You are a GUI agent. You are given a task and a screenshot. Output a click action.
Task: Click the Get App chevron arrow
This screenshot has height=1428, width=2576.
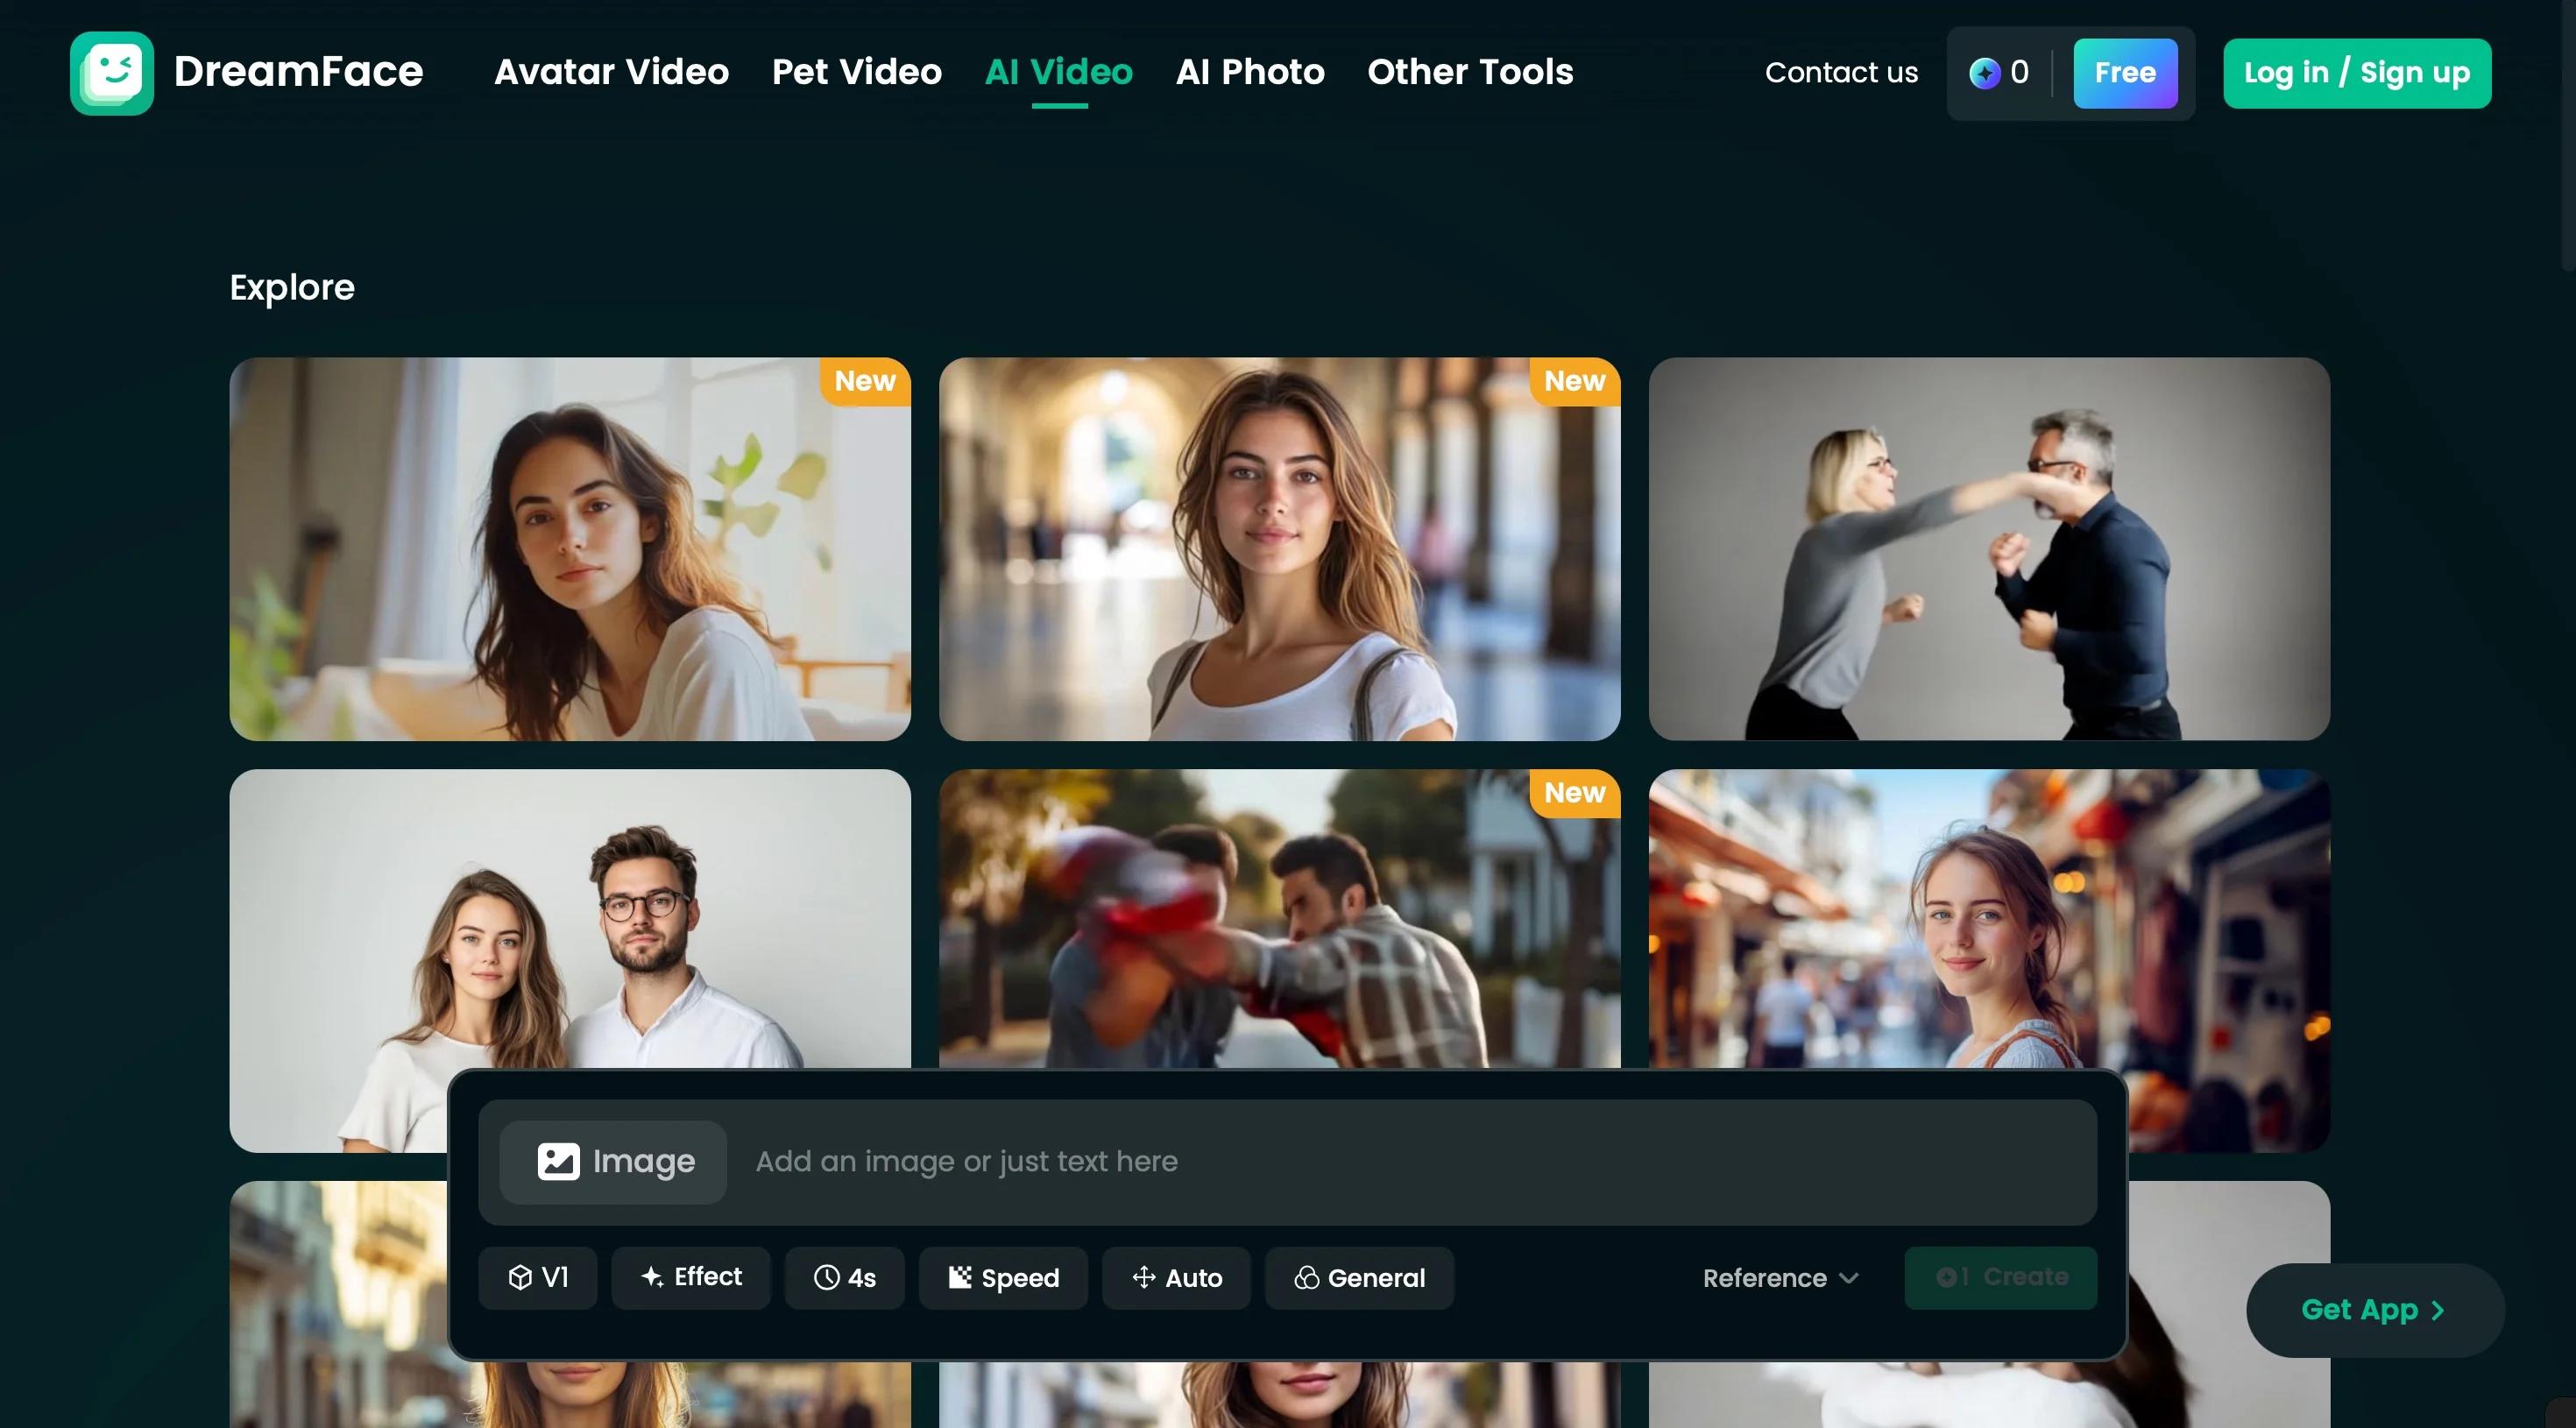tap(2437, 1310)
